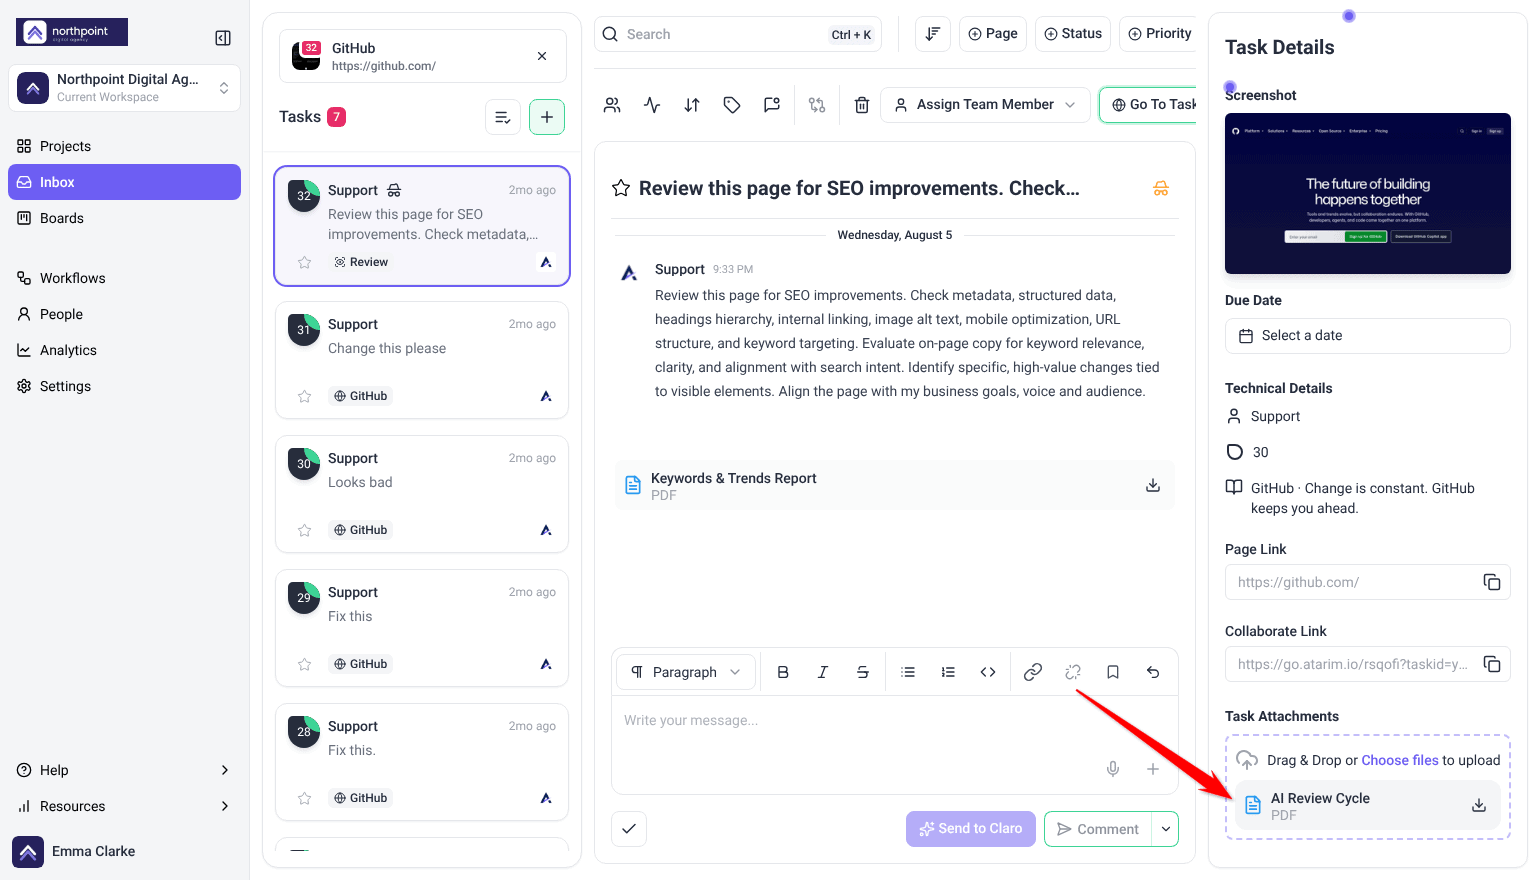Apply italic formatting in editor

(x=823, y=672)
